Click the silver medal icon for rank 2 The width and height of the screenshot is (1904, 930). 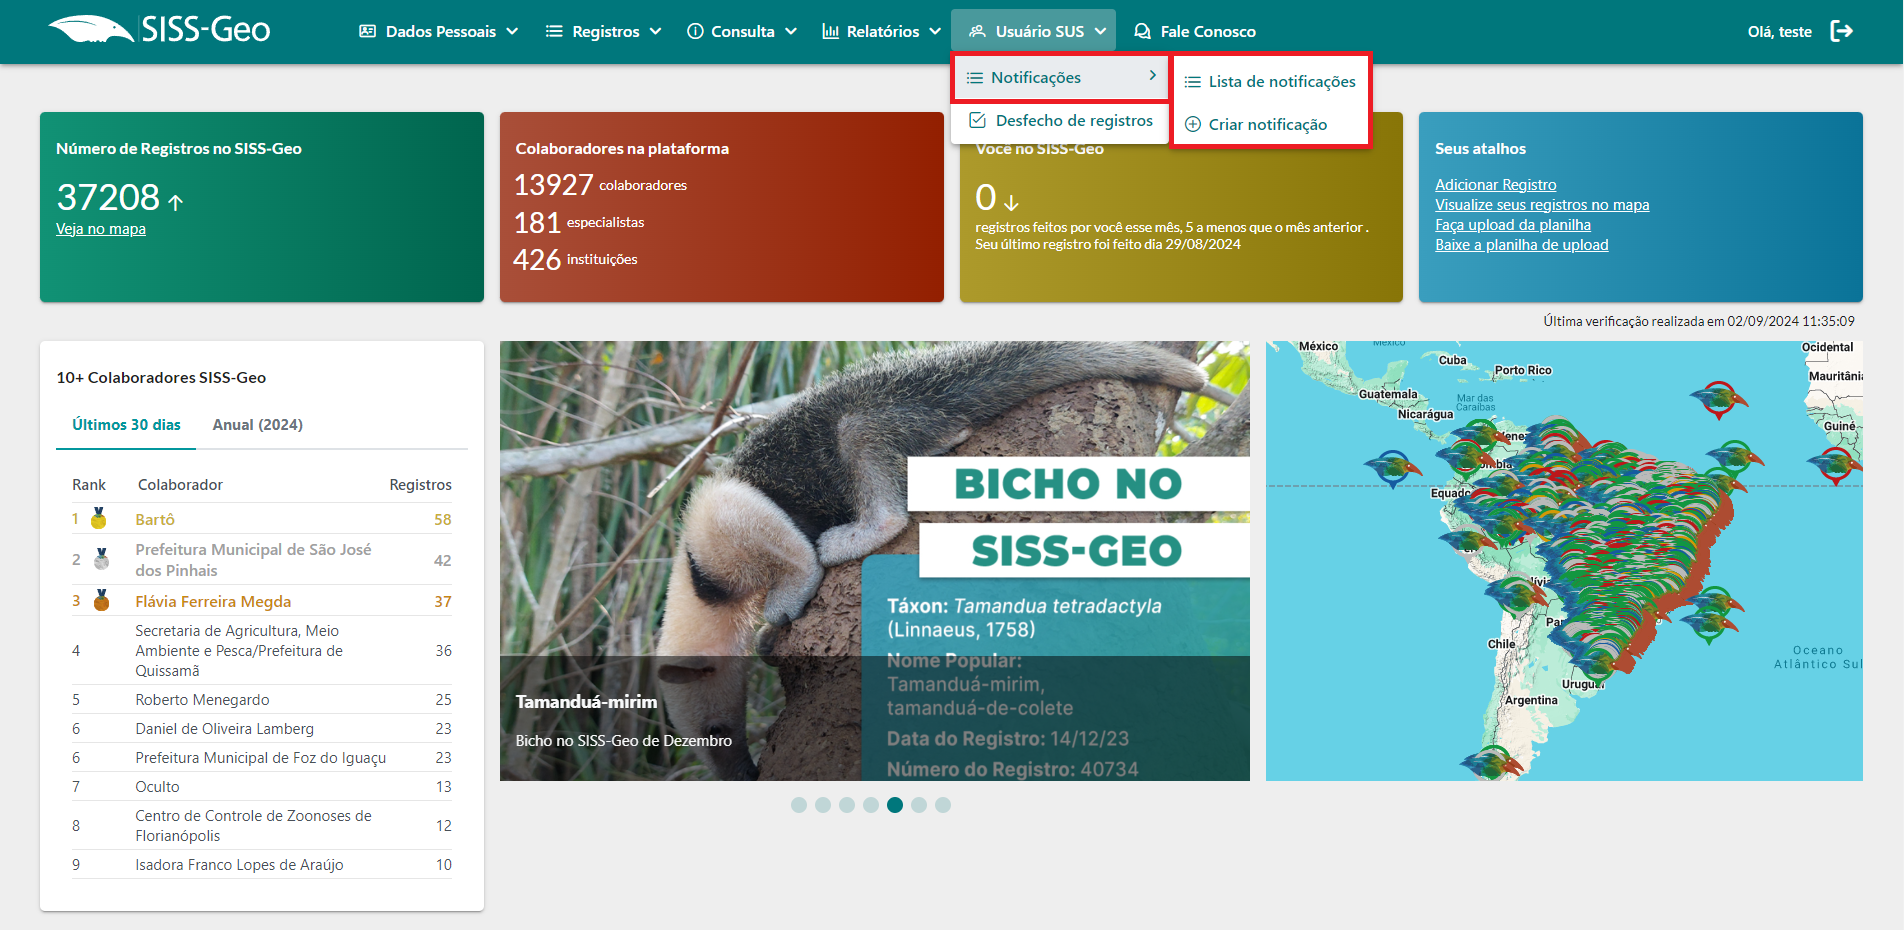pyautogui.click(x=101, y=559)
